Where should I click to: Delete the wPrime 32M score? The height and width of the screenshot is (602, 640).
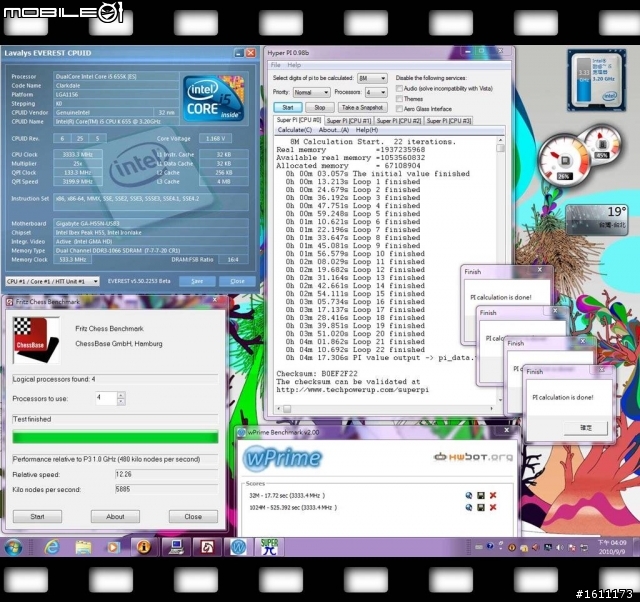click(493, 495)
